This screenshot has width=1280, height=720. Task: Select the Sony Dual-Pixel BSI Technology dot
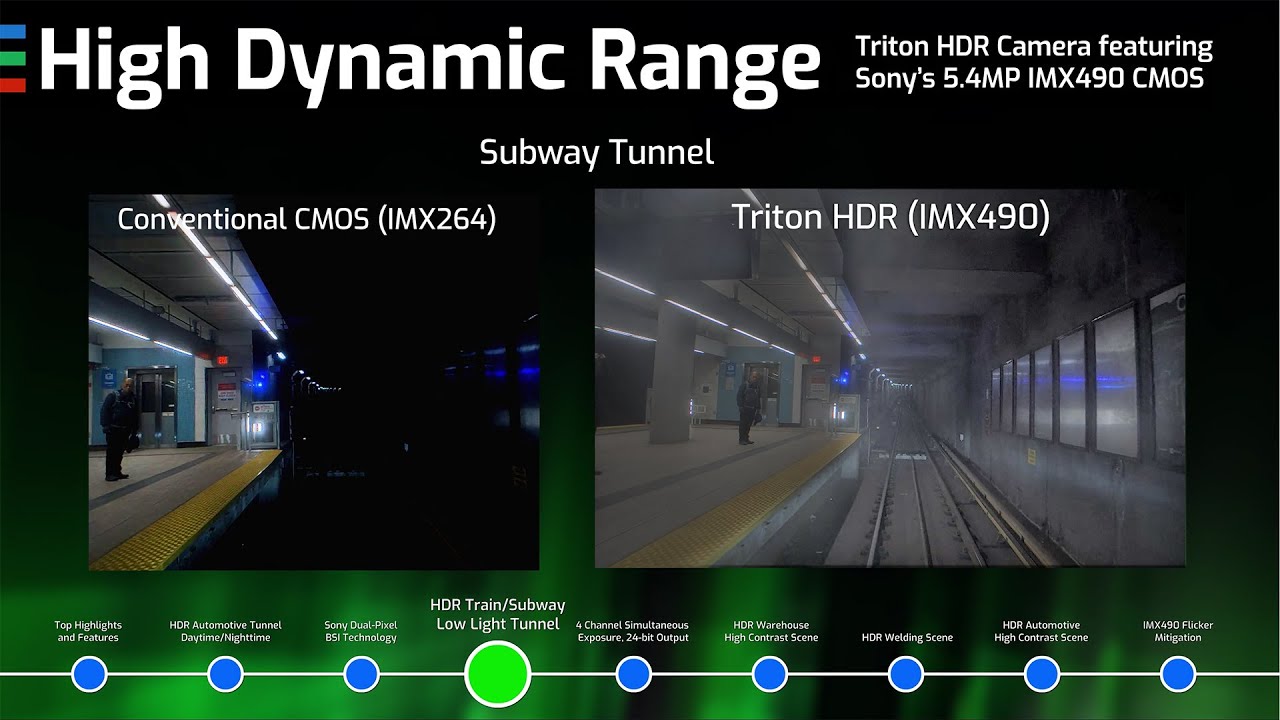coord(361,674)
